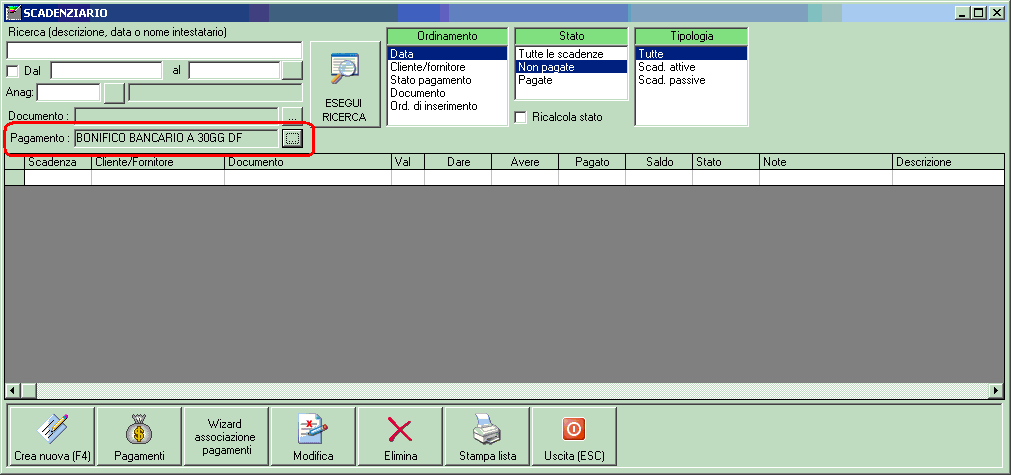
Task: Click the Pagamento field BONIFICO BANCARIO
Action: [x=177, y=138]
